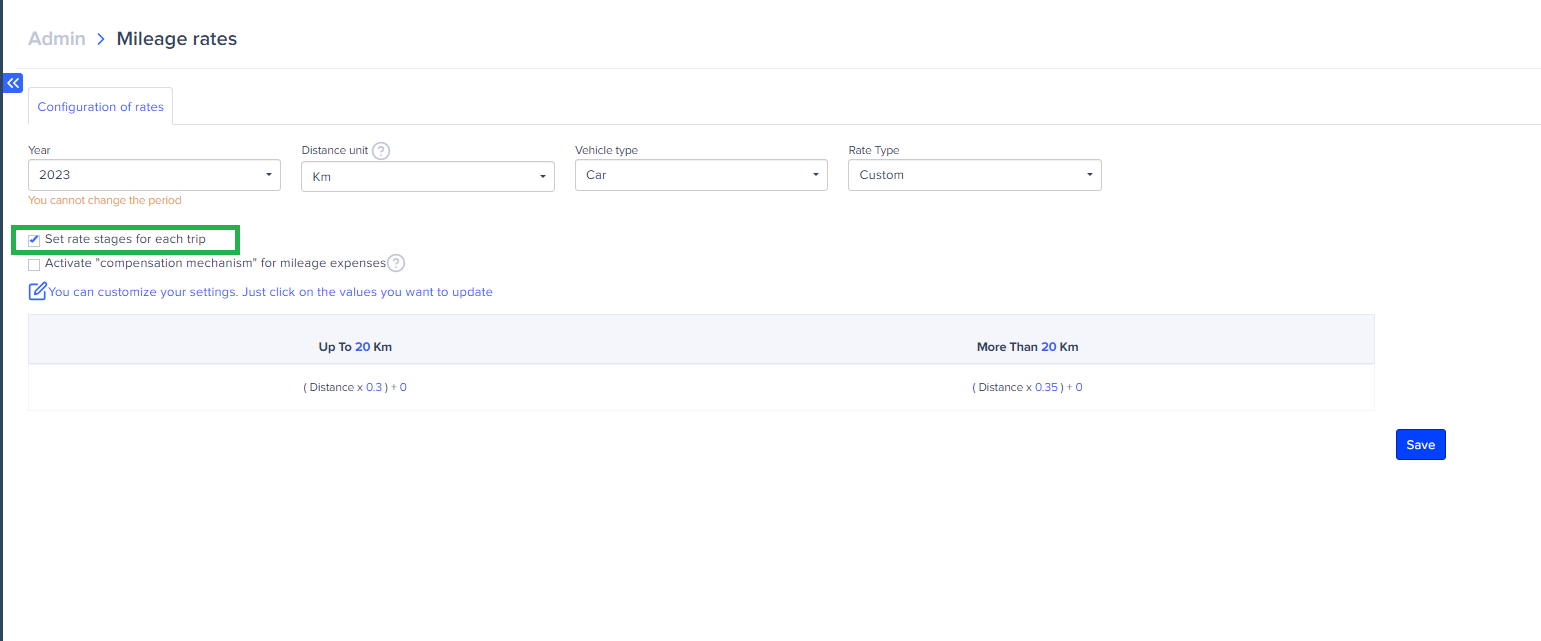The width and height of the screenshot is (1541, 641).
Task: Go to Admin via the breadcrumb
Action: point(57,39)
